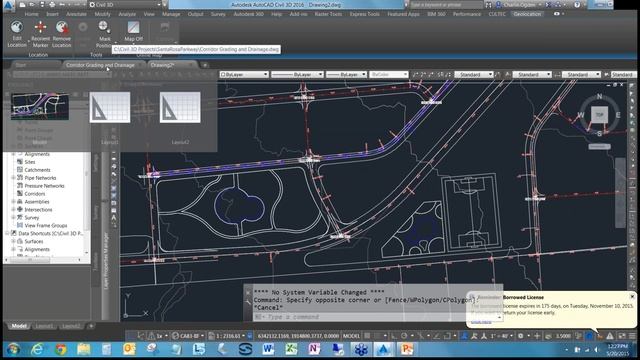The image size is (640, 360).
Task: Open Google Chrome from the taskbar
Action: 61,349
